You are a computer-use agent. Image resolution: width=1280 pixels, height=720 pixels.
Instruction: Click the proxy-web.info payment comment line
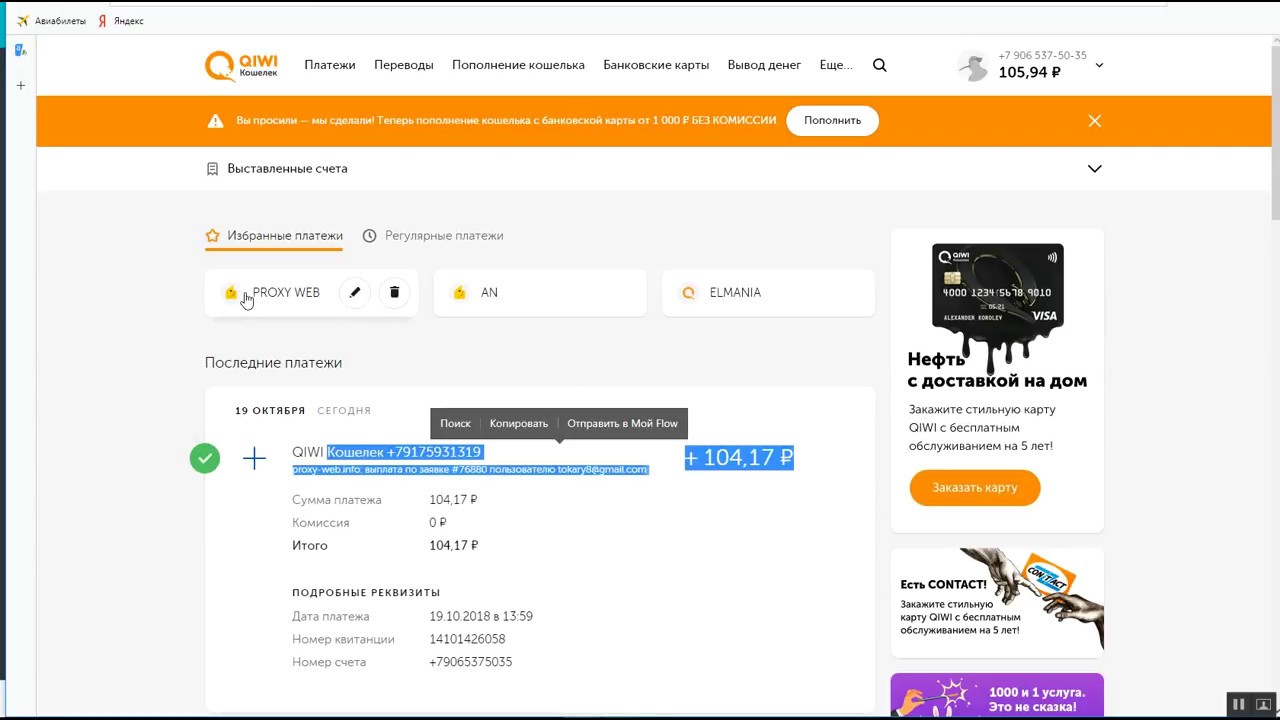coord(470,469)
